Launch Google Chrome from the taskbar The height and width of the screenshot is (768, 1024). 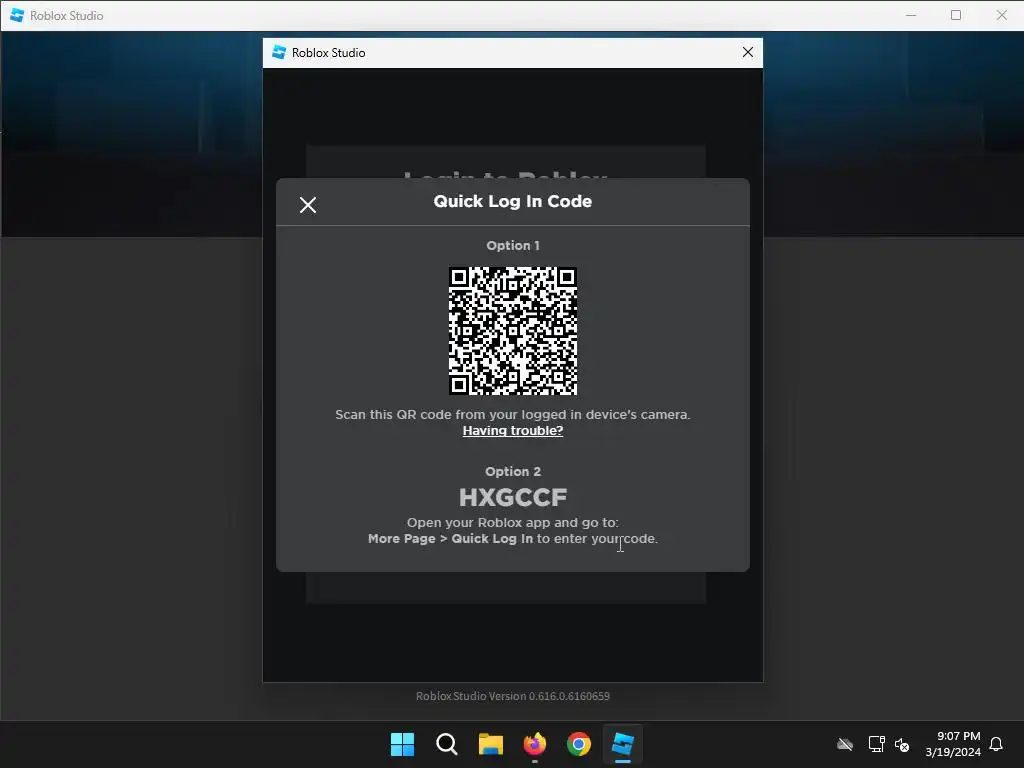point(579,744)
